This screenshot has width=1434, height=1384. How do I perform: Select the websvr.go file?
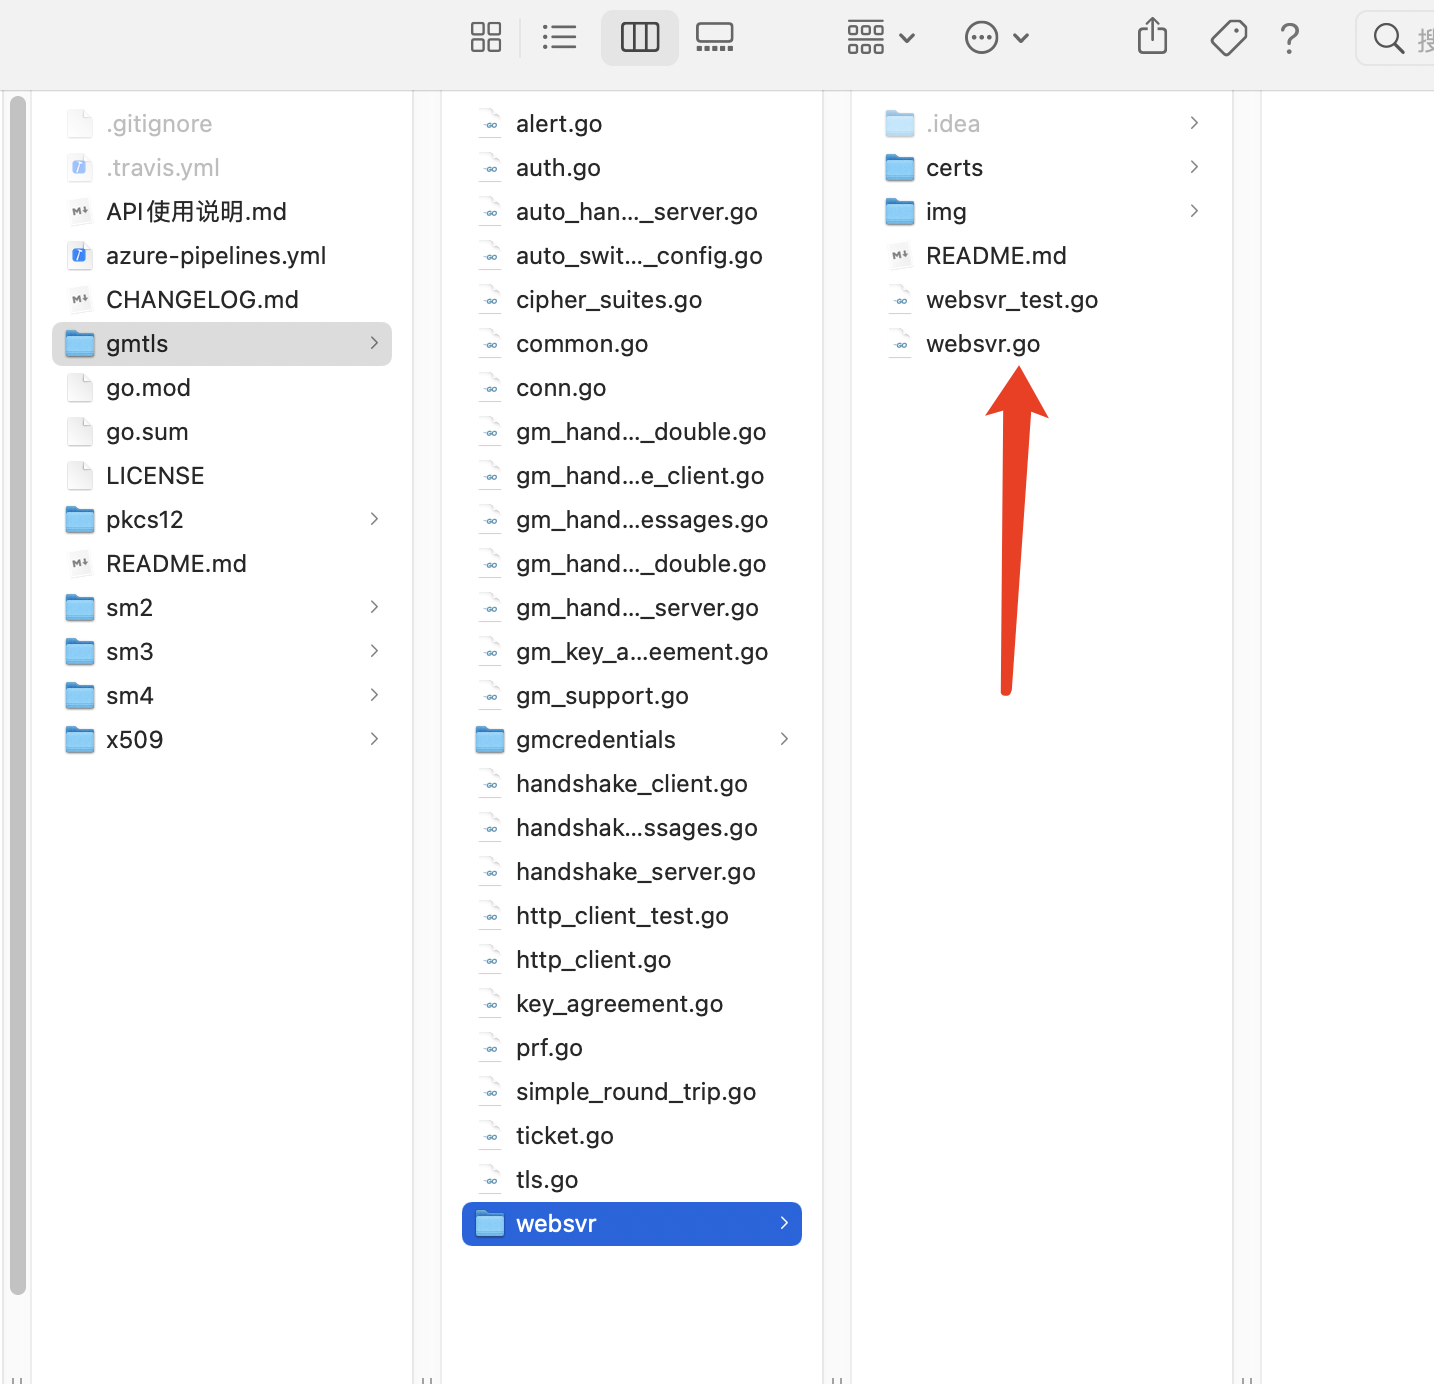coord(982,343)
